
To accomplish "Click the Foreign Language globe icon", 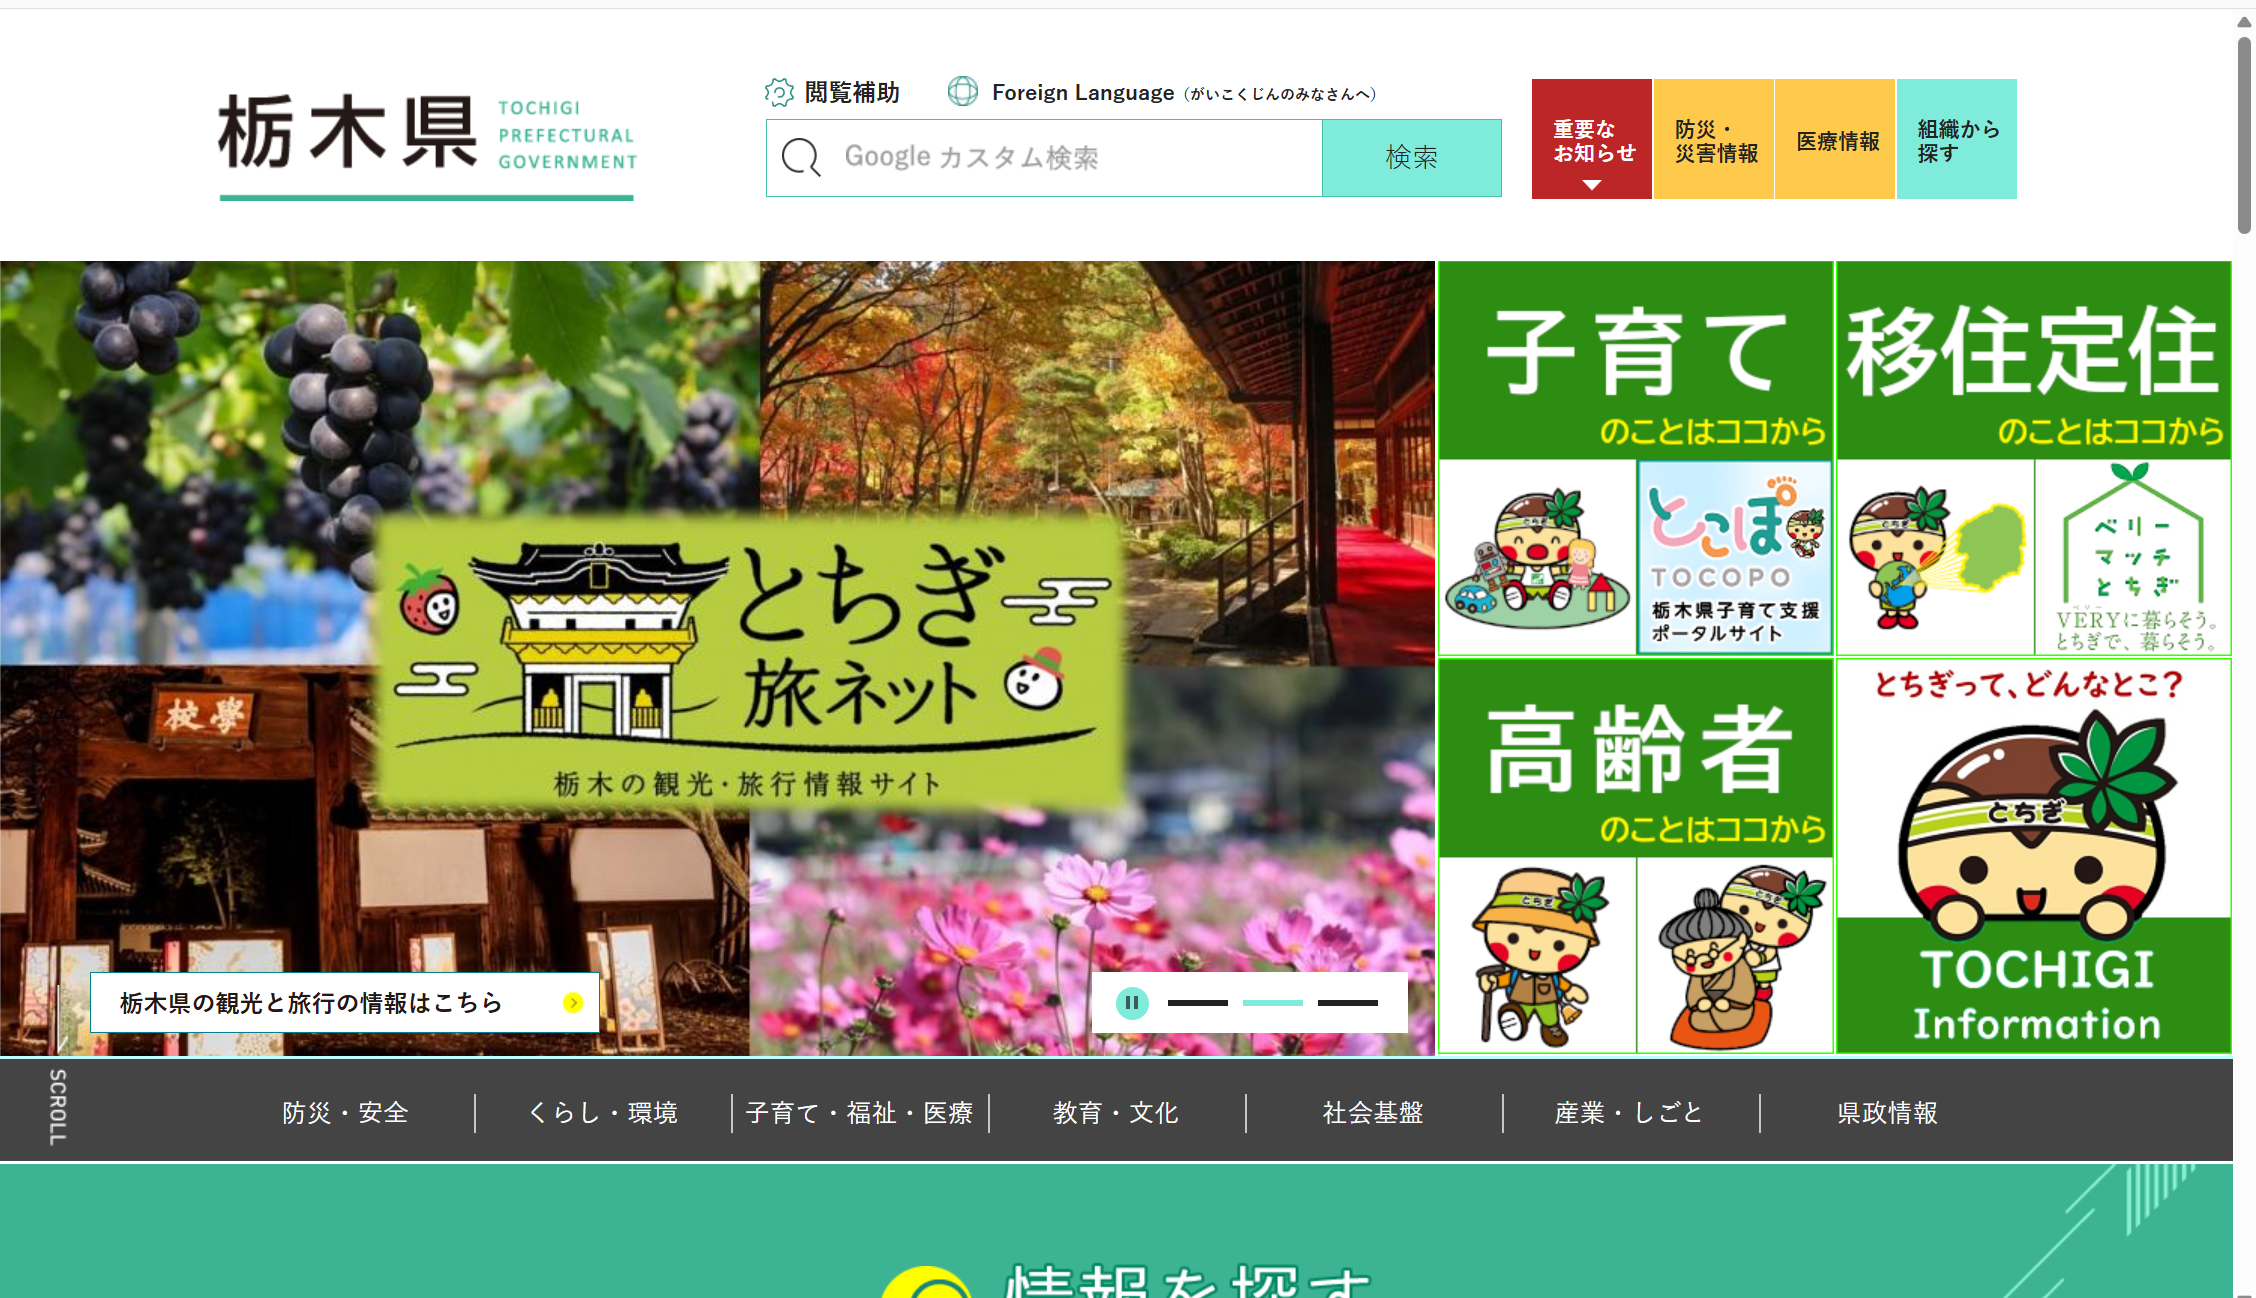I will pyautogui.click(x=962, y=91).
